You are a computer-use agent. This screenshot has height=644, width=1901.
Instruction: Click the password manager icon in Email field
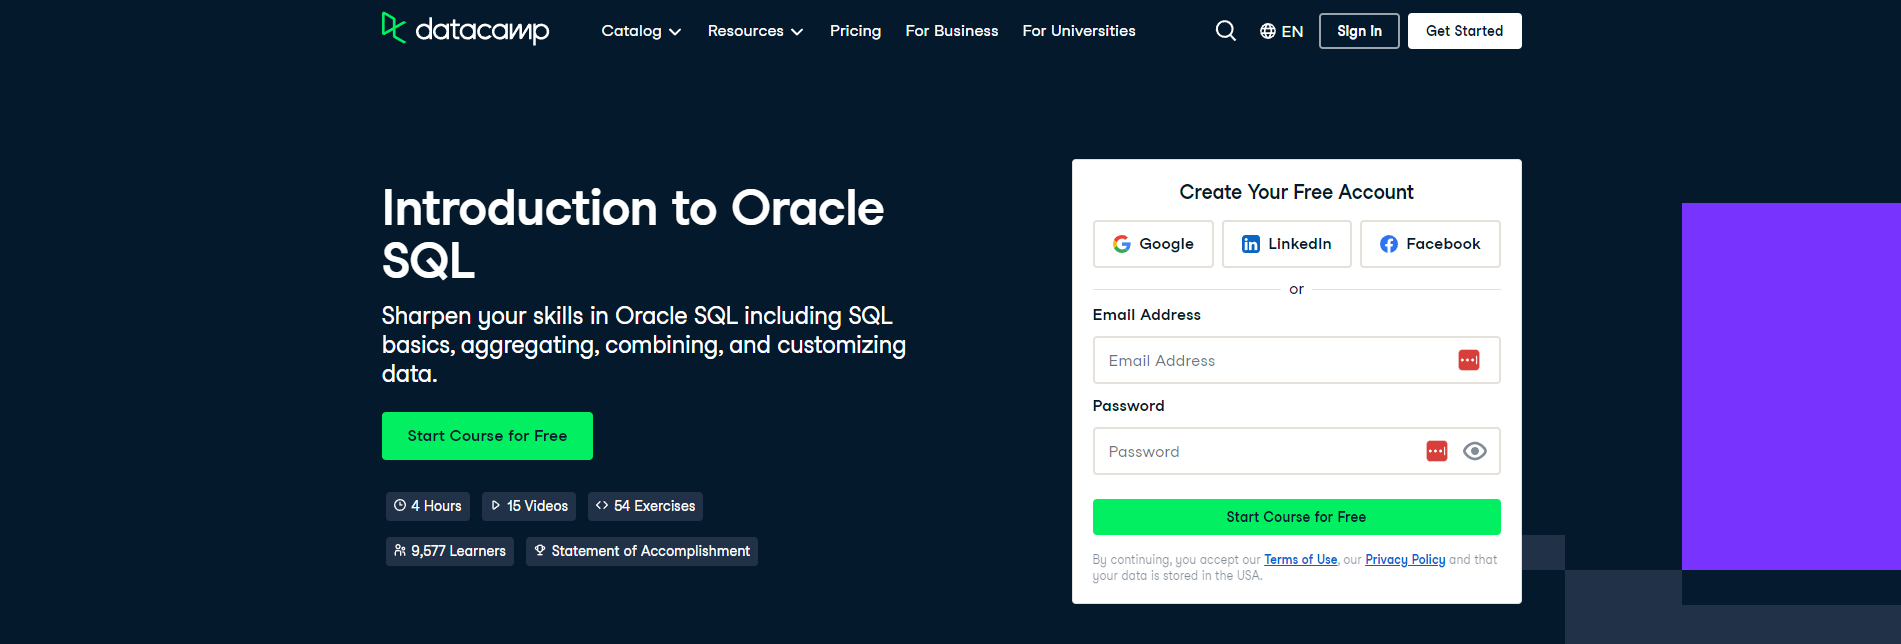tap(1468, 360)
